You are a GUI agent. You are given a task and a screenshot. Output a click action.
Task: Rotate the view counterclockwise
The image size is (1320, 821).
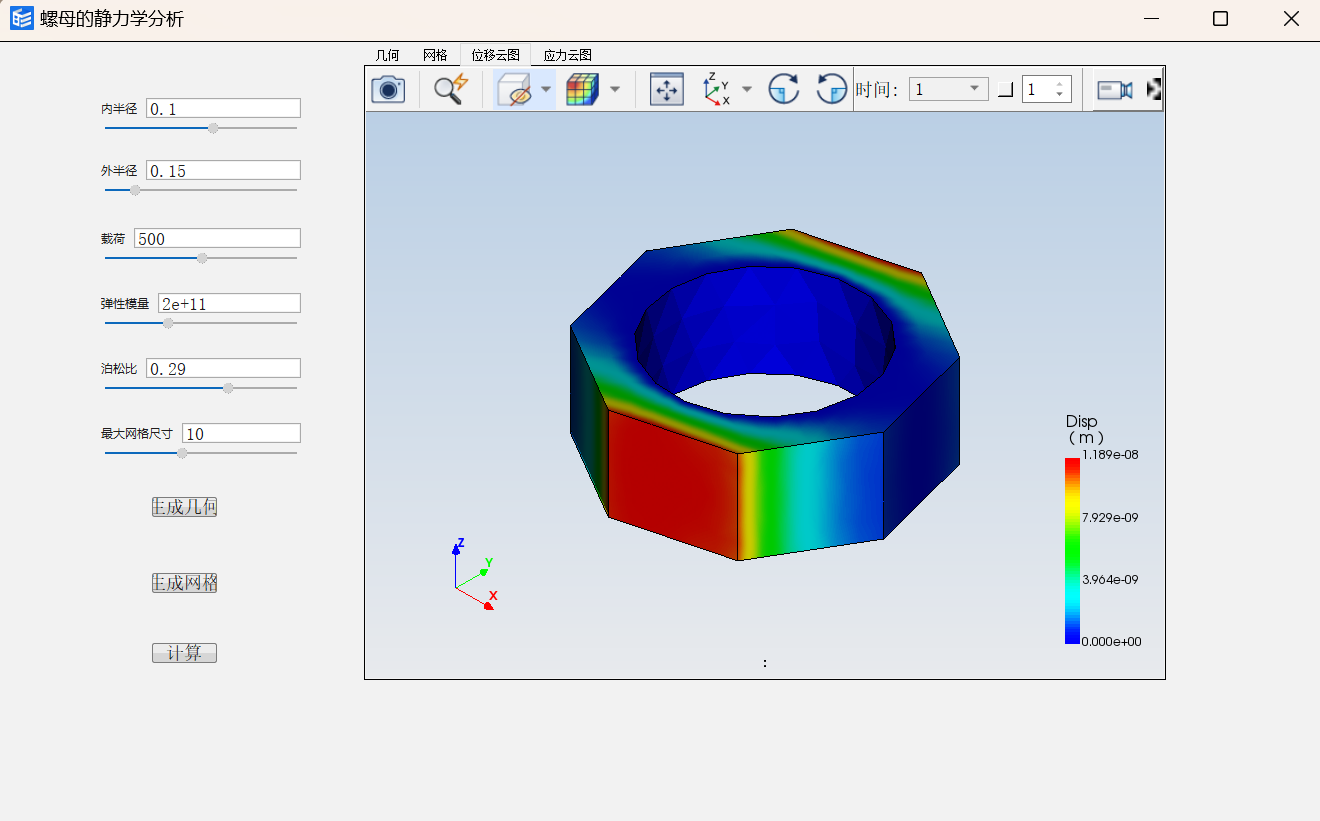pyautogui.click(x=832, y=89)
